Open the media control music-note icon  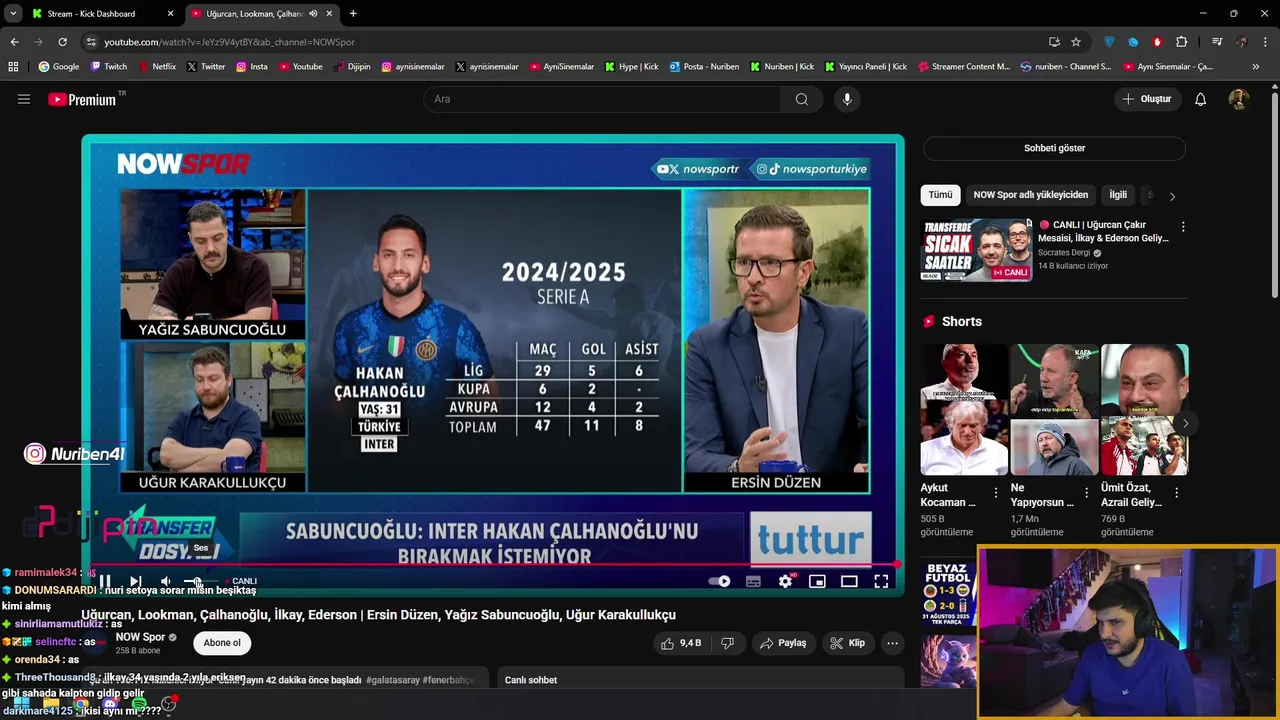[1217, 42]
